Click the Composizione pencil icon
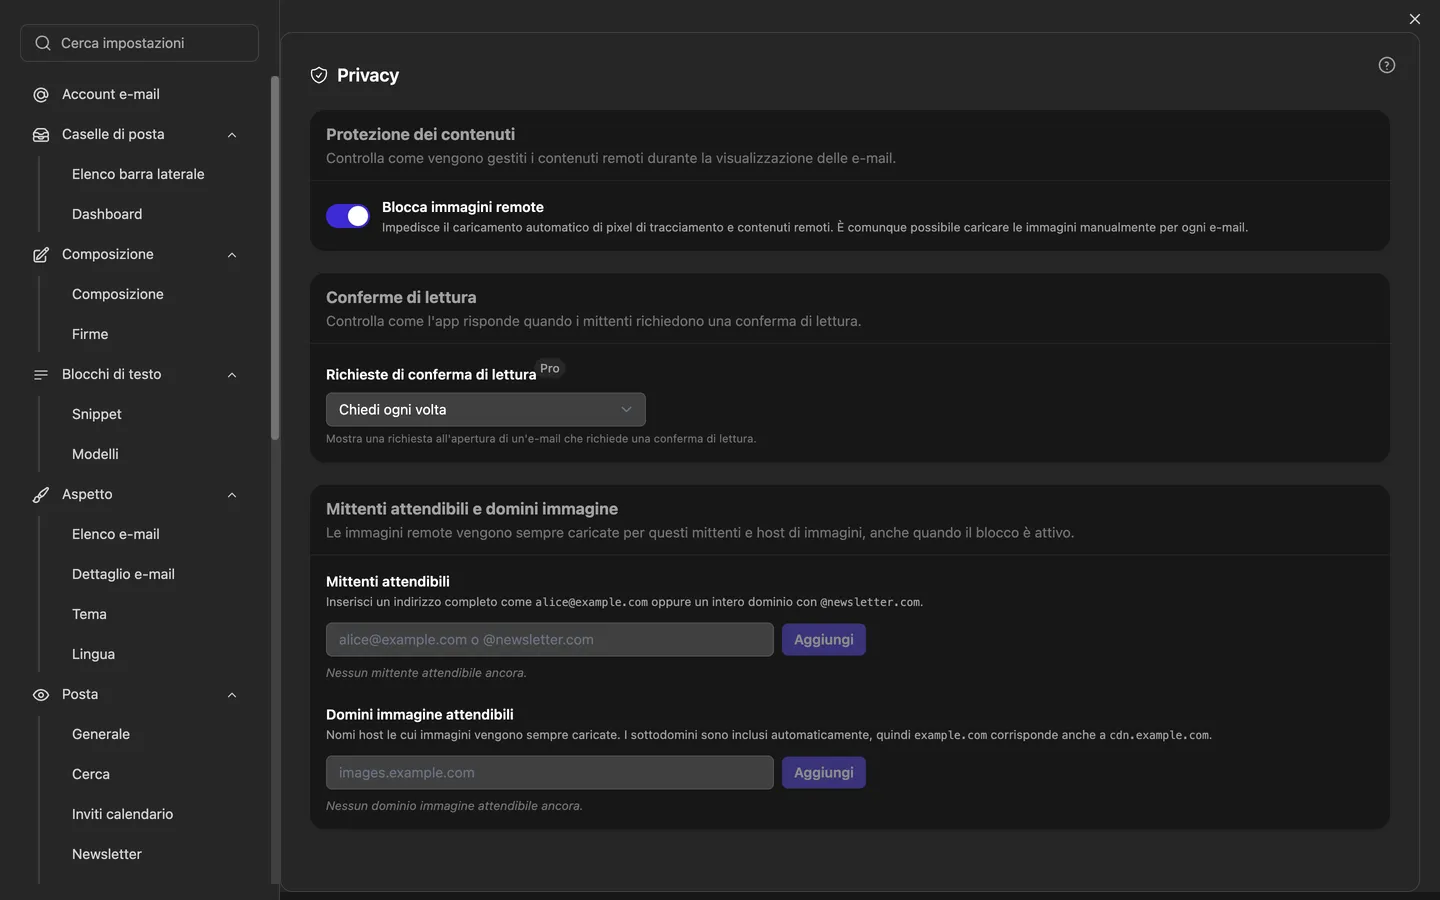This screenshot has height=900, width=1440. click(41, 255)
